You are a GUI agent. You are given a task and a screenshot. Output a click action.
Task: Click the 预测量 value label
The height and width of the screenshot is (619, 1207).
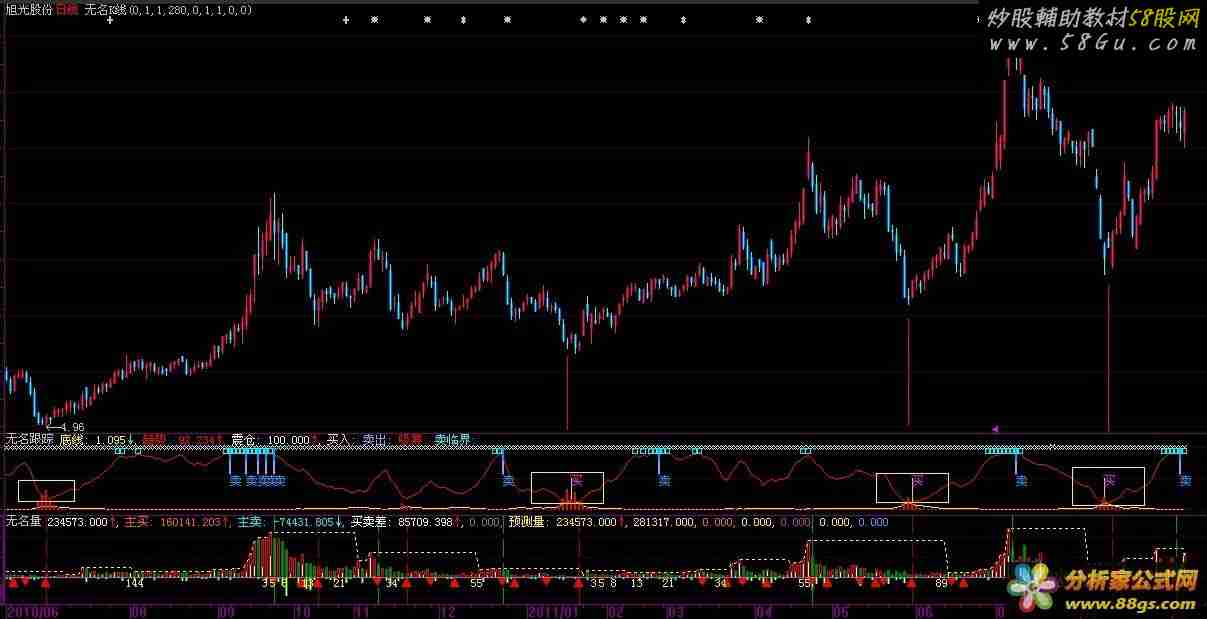coord(527,521)
